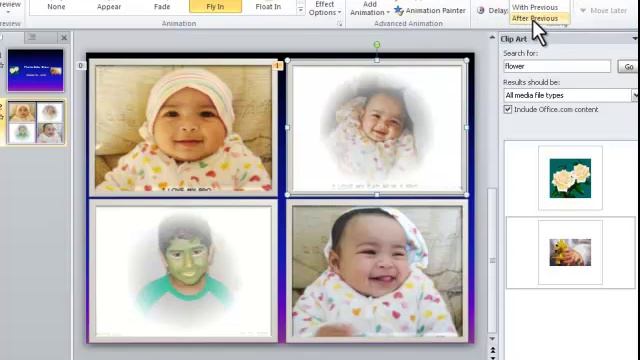Click the slide vertical scrollbar thumb

(493, 260)
